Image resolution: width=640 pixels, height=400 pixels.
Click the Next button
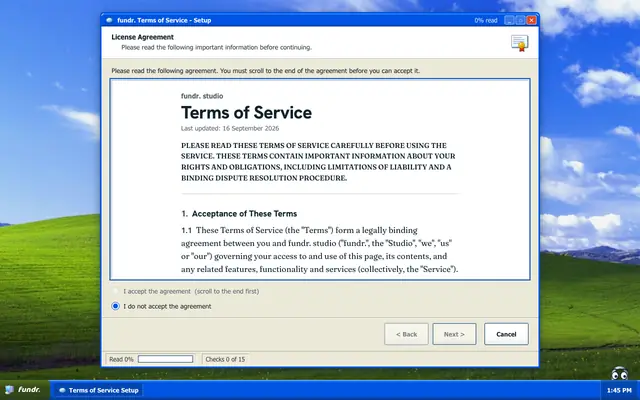454,334
